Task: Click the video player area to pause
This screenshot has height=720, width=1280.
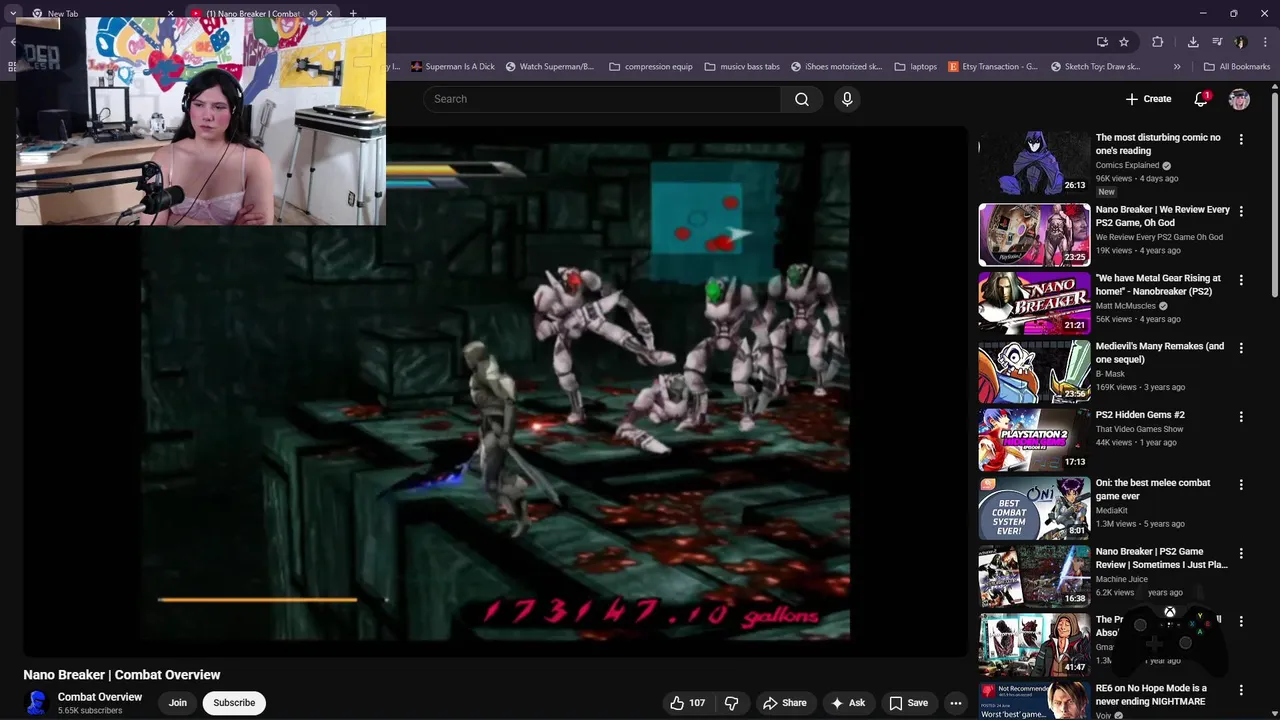Action: click(495, 390)
